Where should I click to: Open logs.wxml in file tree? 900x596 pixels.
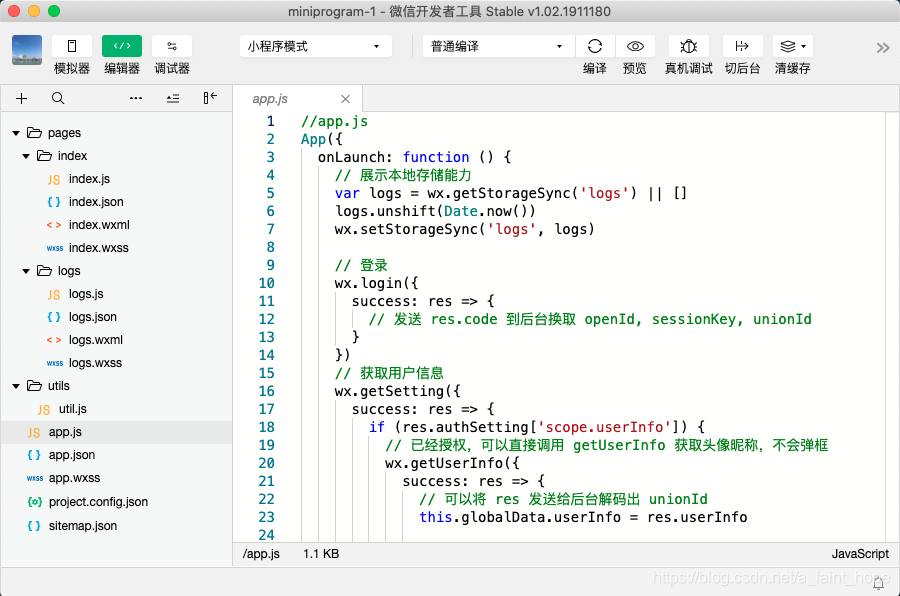116,340
